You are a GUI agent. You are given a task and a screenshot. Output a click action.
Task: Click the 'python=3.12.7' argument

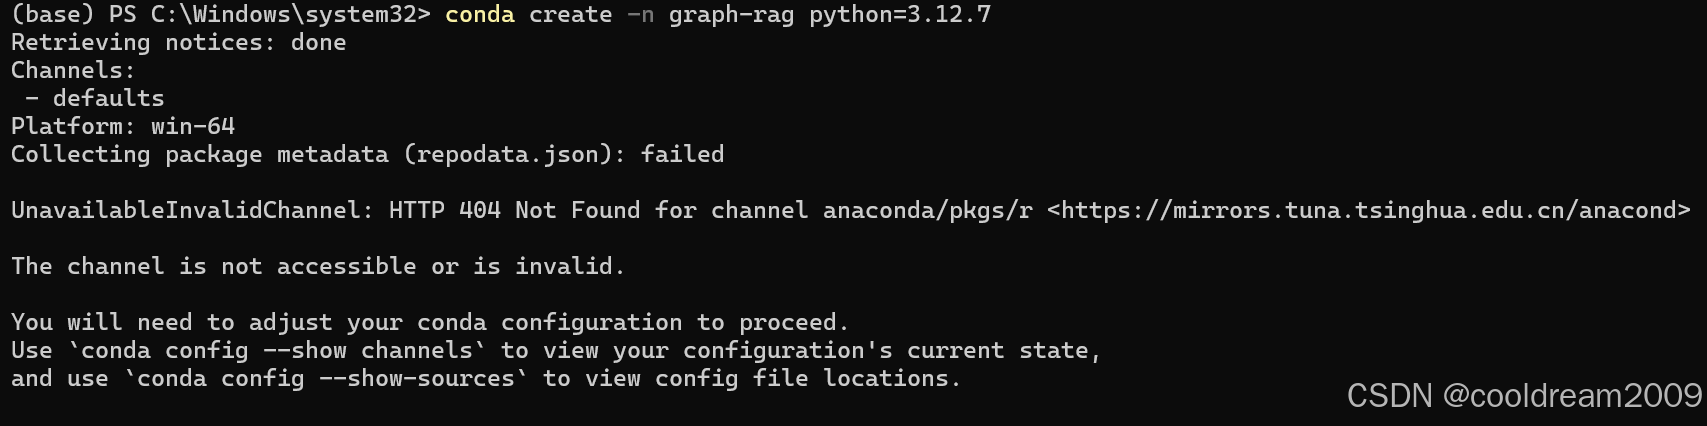click(x=900, y=15)
